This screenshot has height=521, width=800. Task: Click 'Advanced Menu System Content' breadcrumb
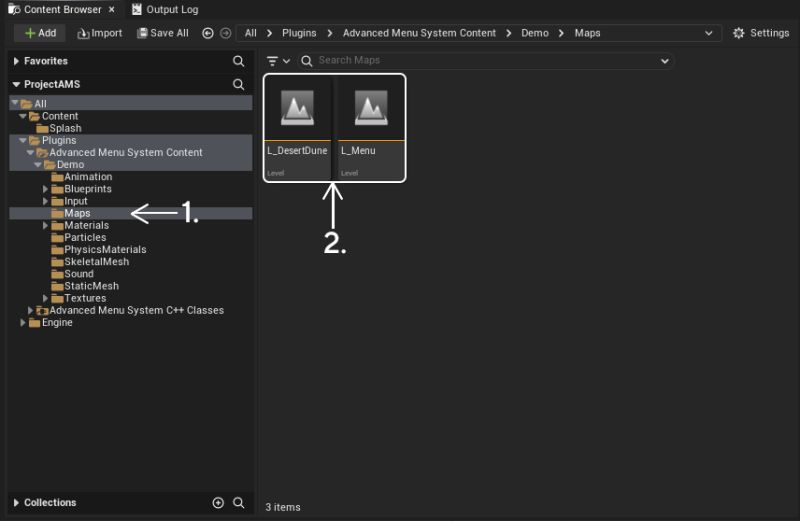pyautogui.click(x=419, y=33)
